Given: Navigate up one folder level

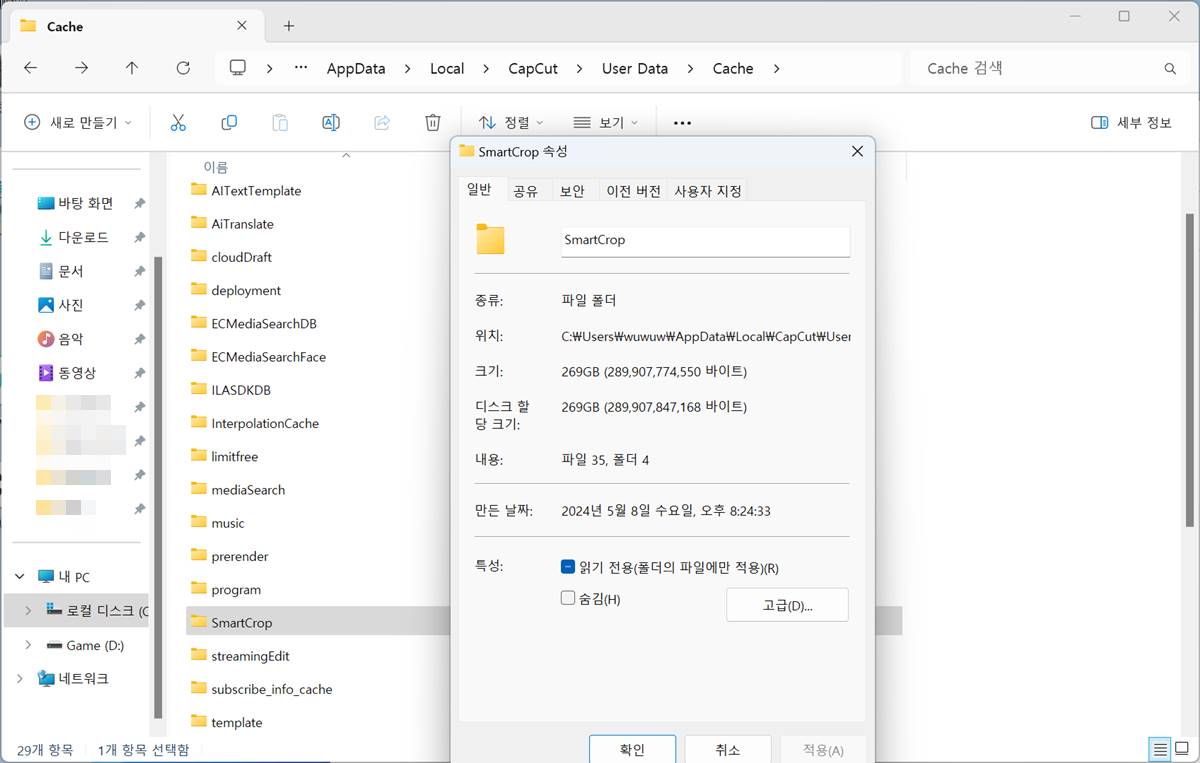Looking at the screenshot, I should click(x=132, y=68).
